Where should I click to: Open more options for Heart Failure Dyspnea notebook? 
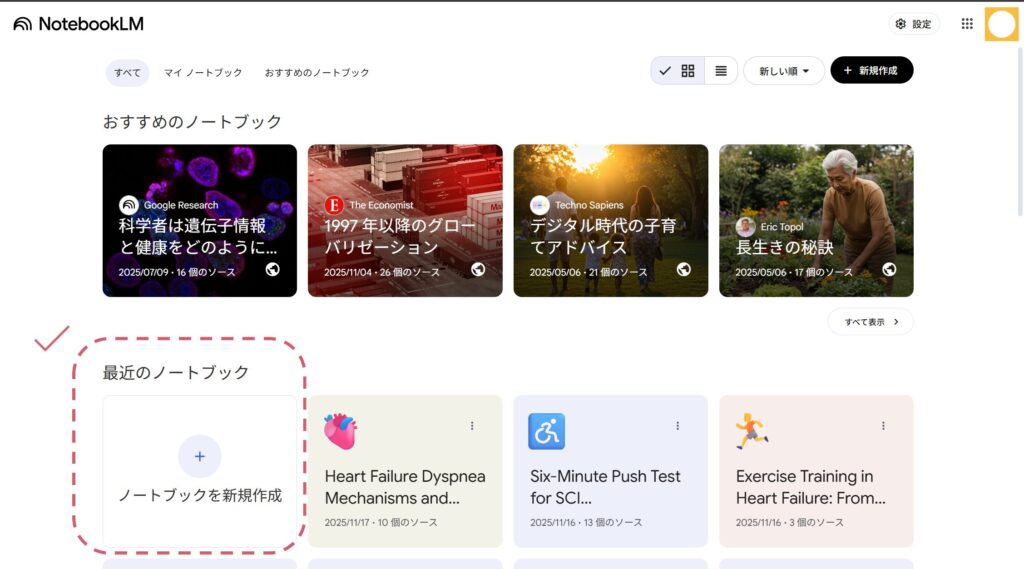(472, 426)
